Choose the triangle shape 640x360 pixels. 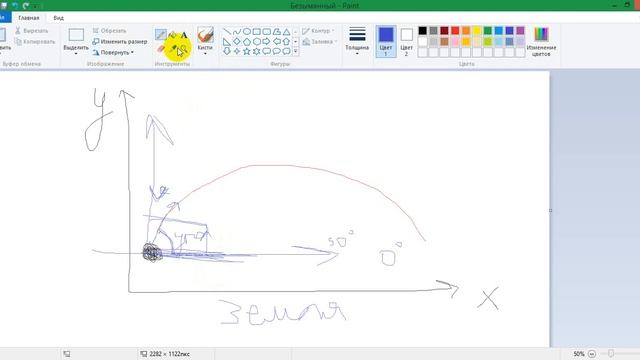click(x=287, y=31)
